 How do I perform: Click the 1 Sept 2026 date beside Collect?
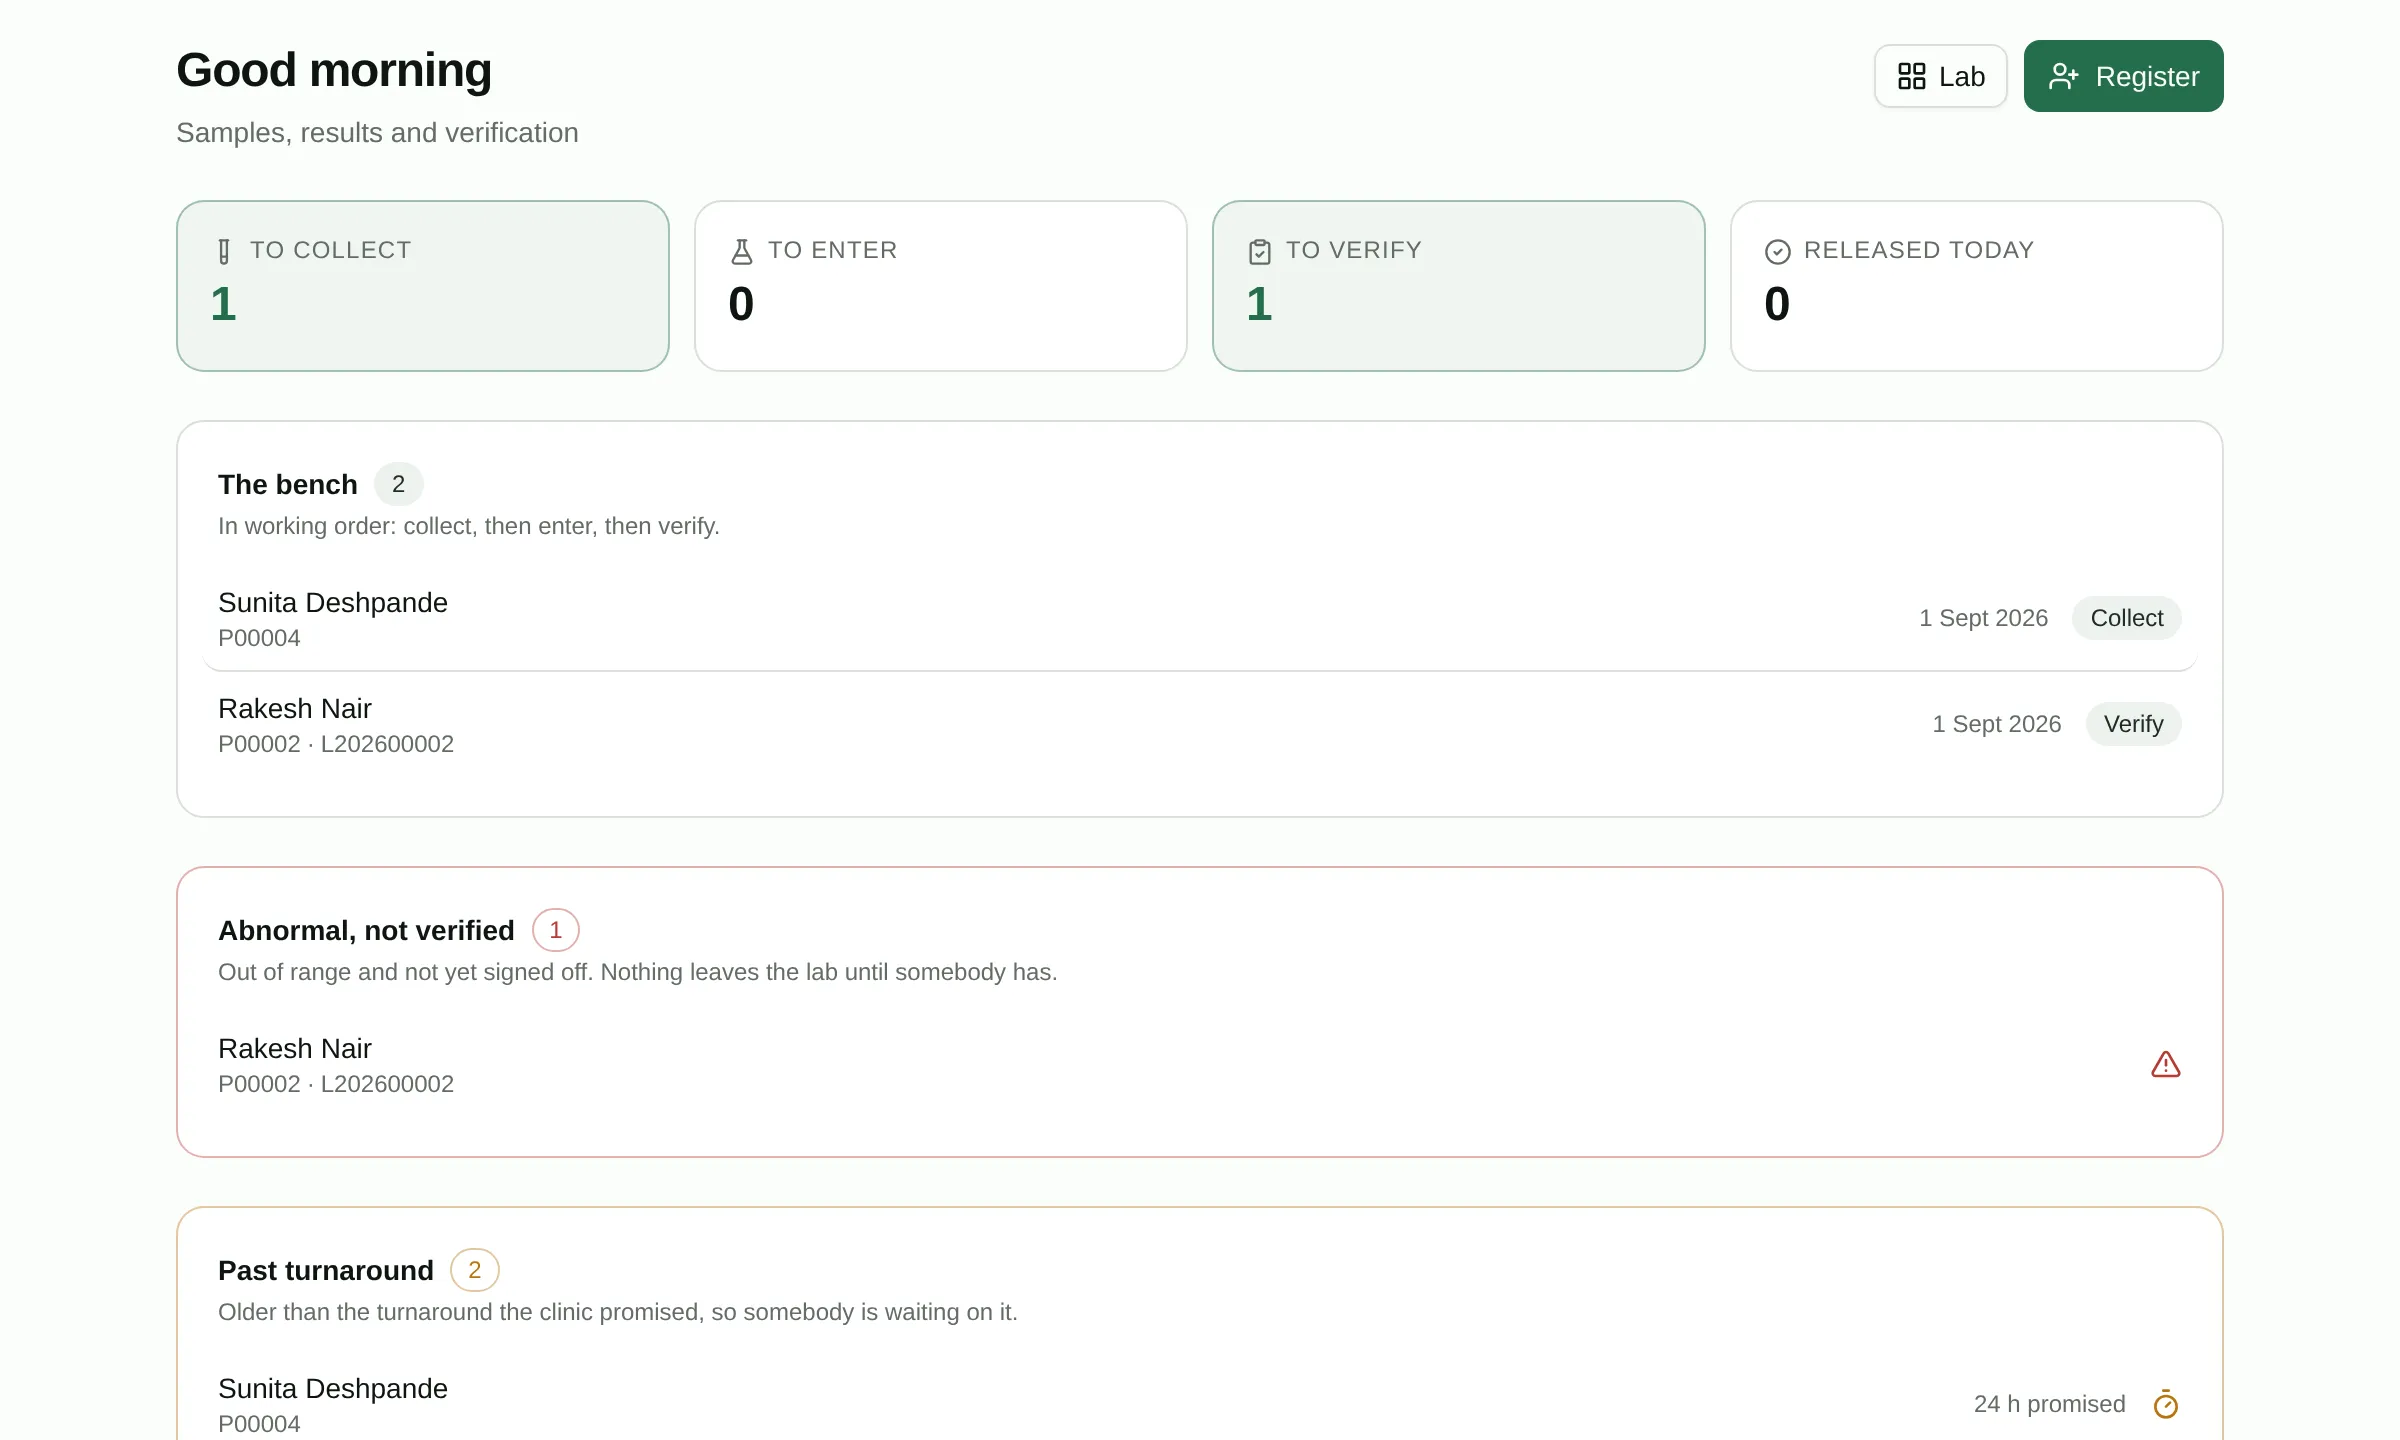1983,618
